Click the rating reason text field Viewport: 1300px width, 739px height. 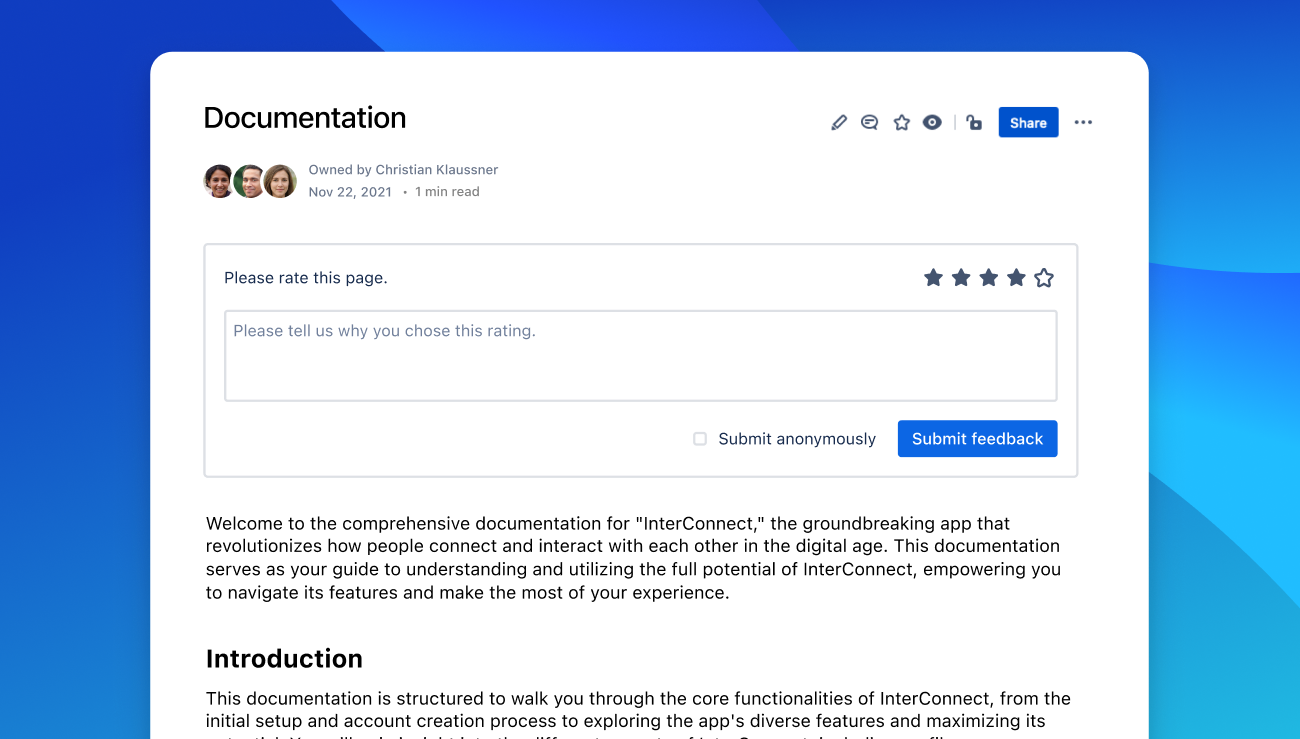[641, 356]
